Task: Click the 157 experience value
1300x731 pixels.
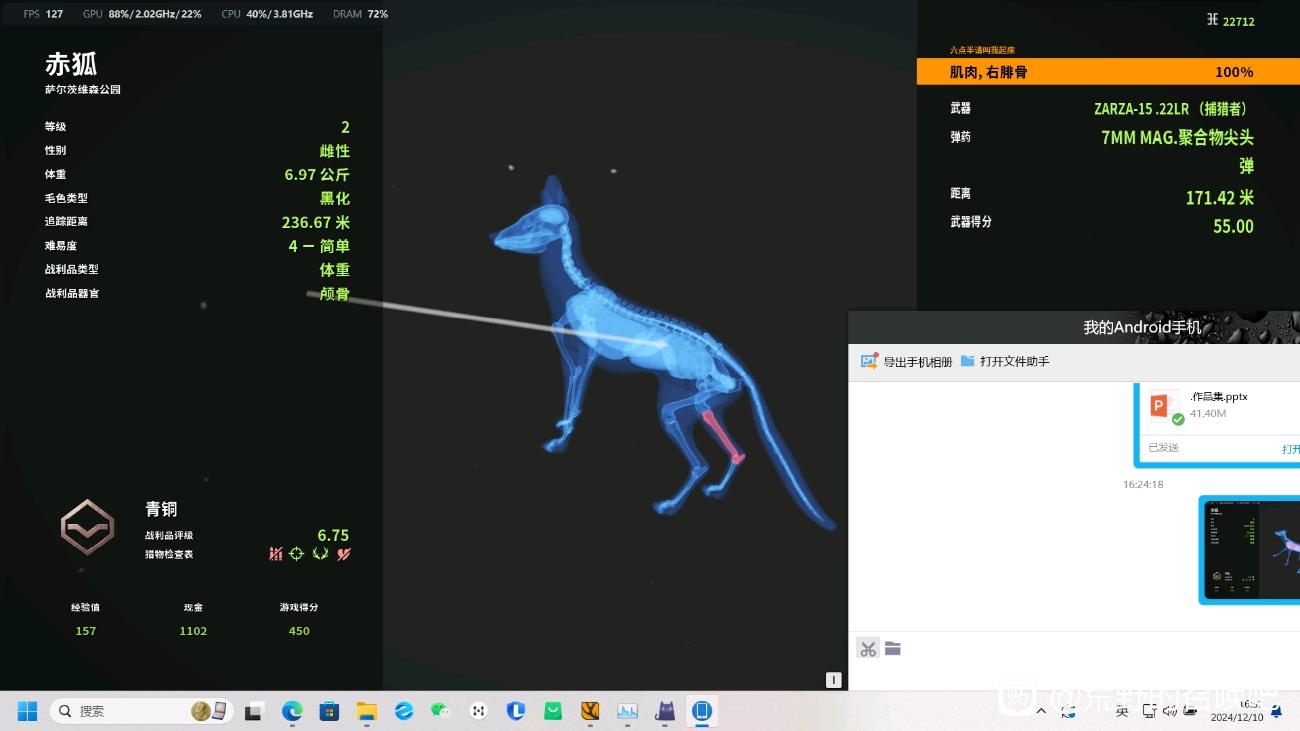Action: coord(86,631)
